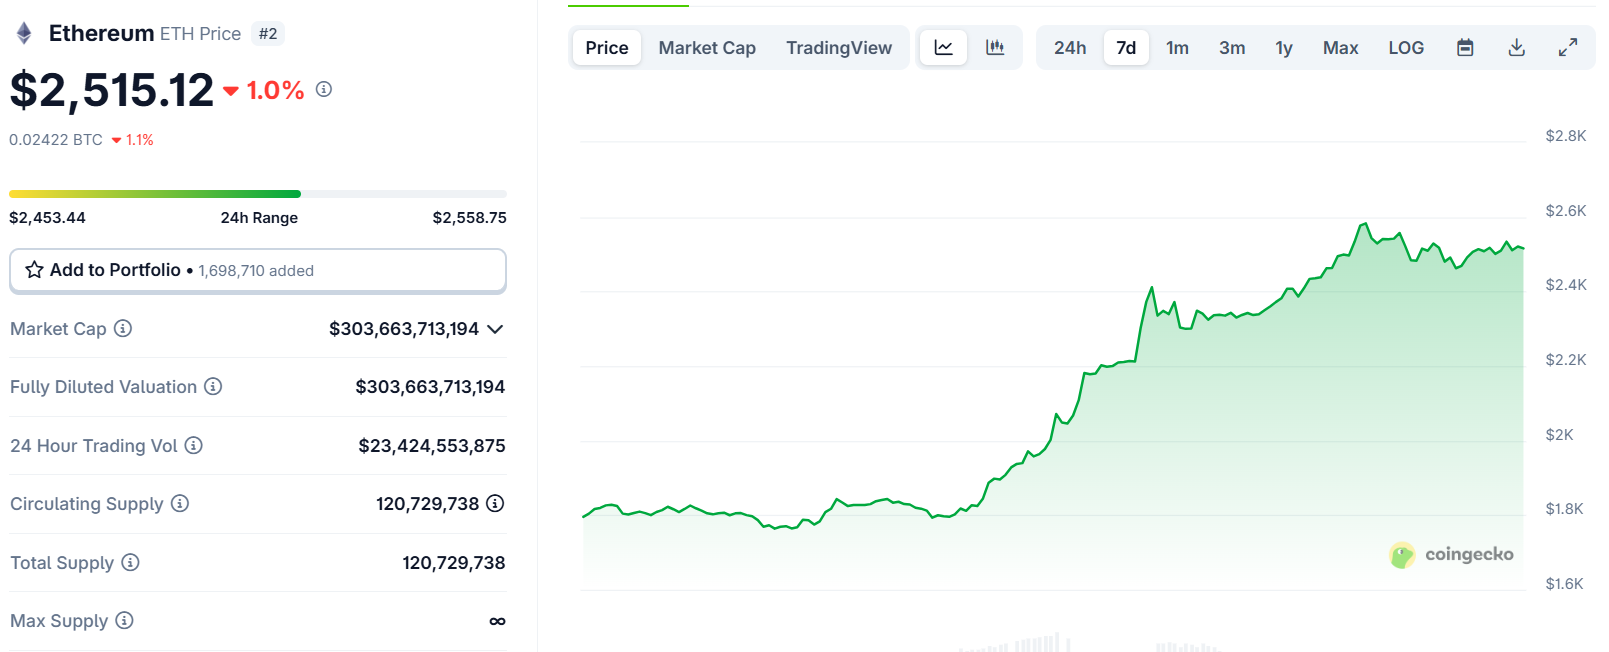
Task: Click the Ethereum diamond logo icon
Action: [x=24, y=34]
